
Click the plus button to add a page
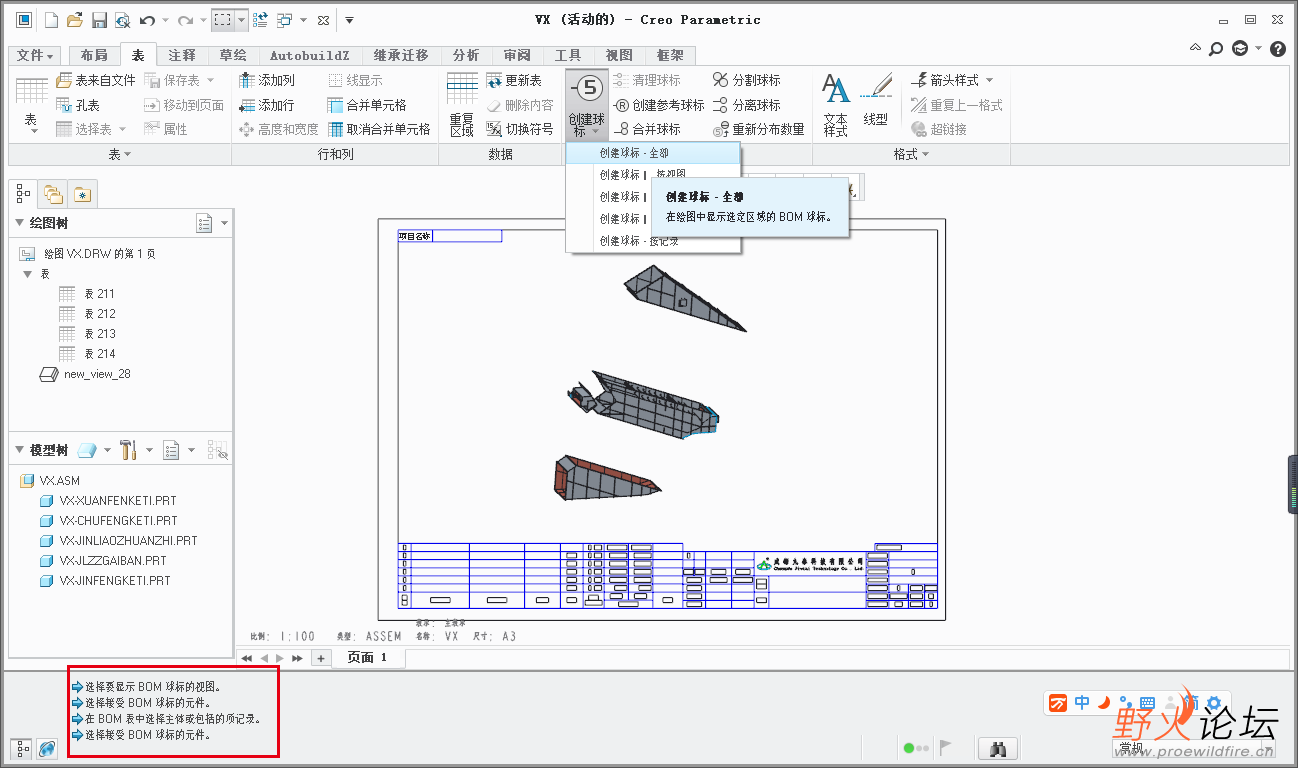click(321, 657)
